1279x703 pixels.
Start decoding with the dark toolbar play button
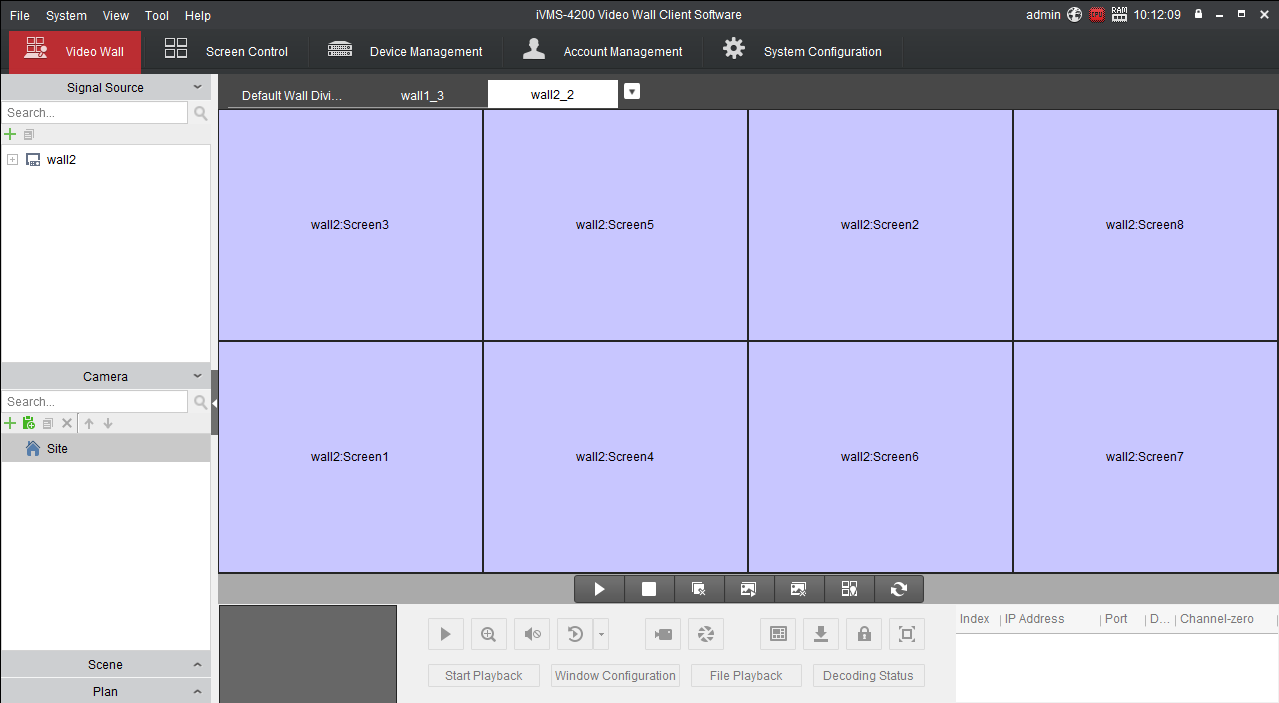[599, 589]
